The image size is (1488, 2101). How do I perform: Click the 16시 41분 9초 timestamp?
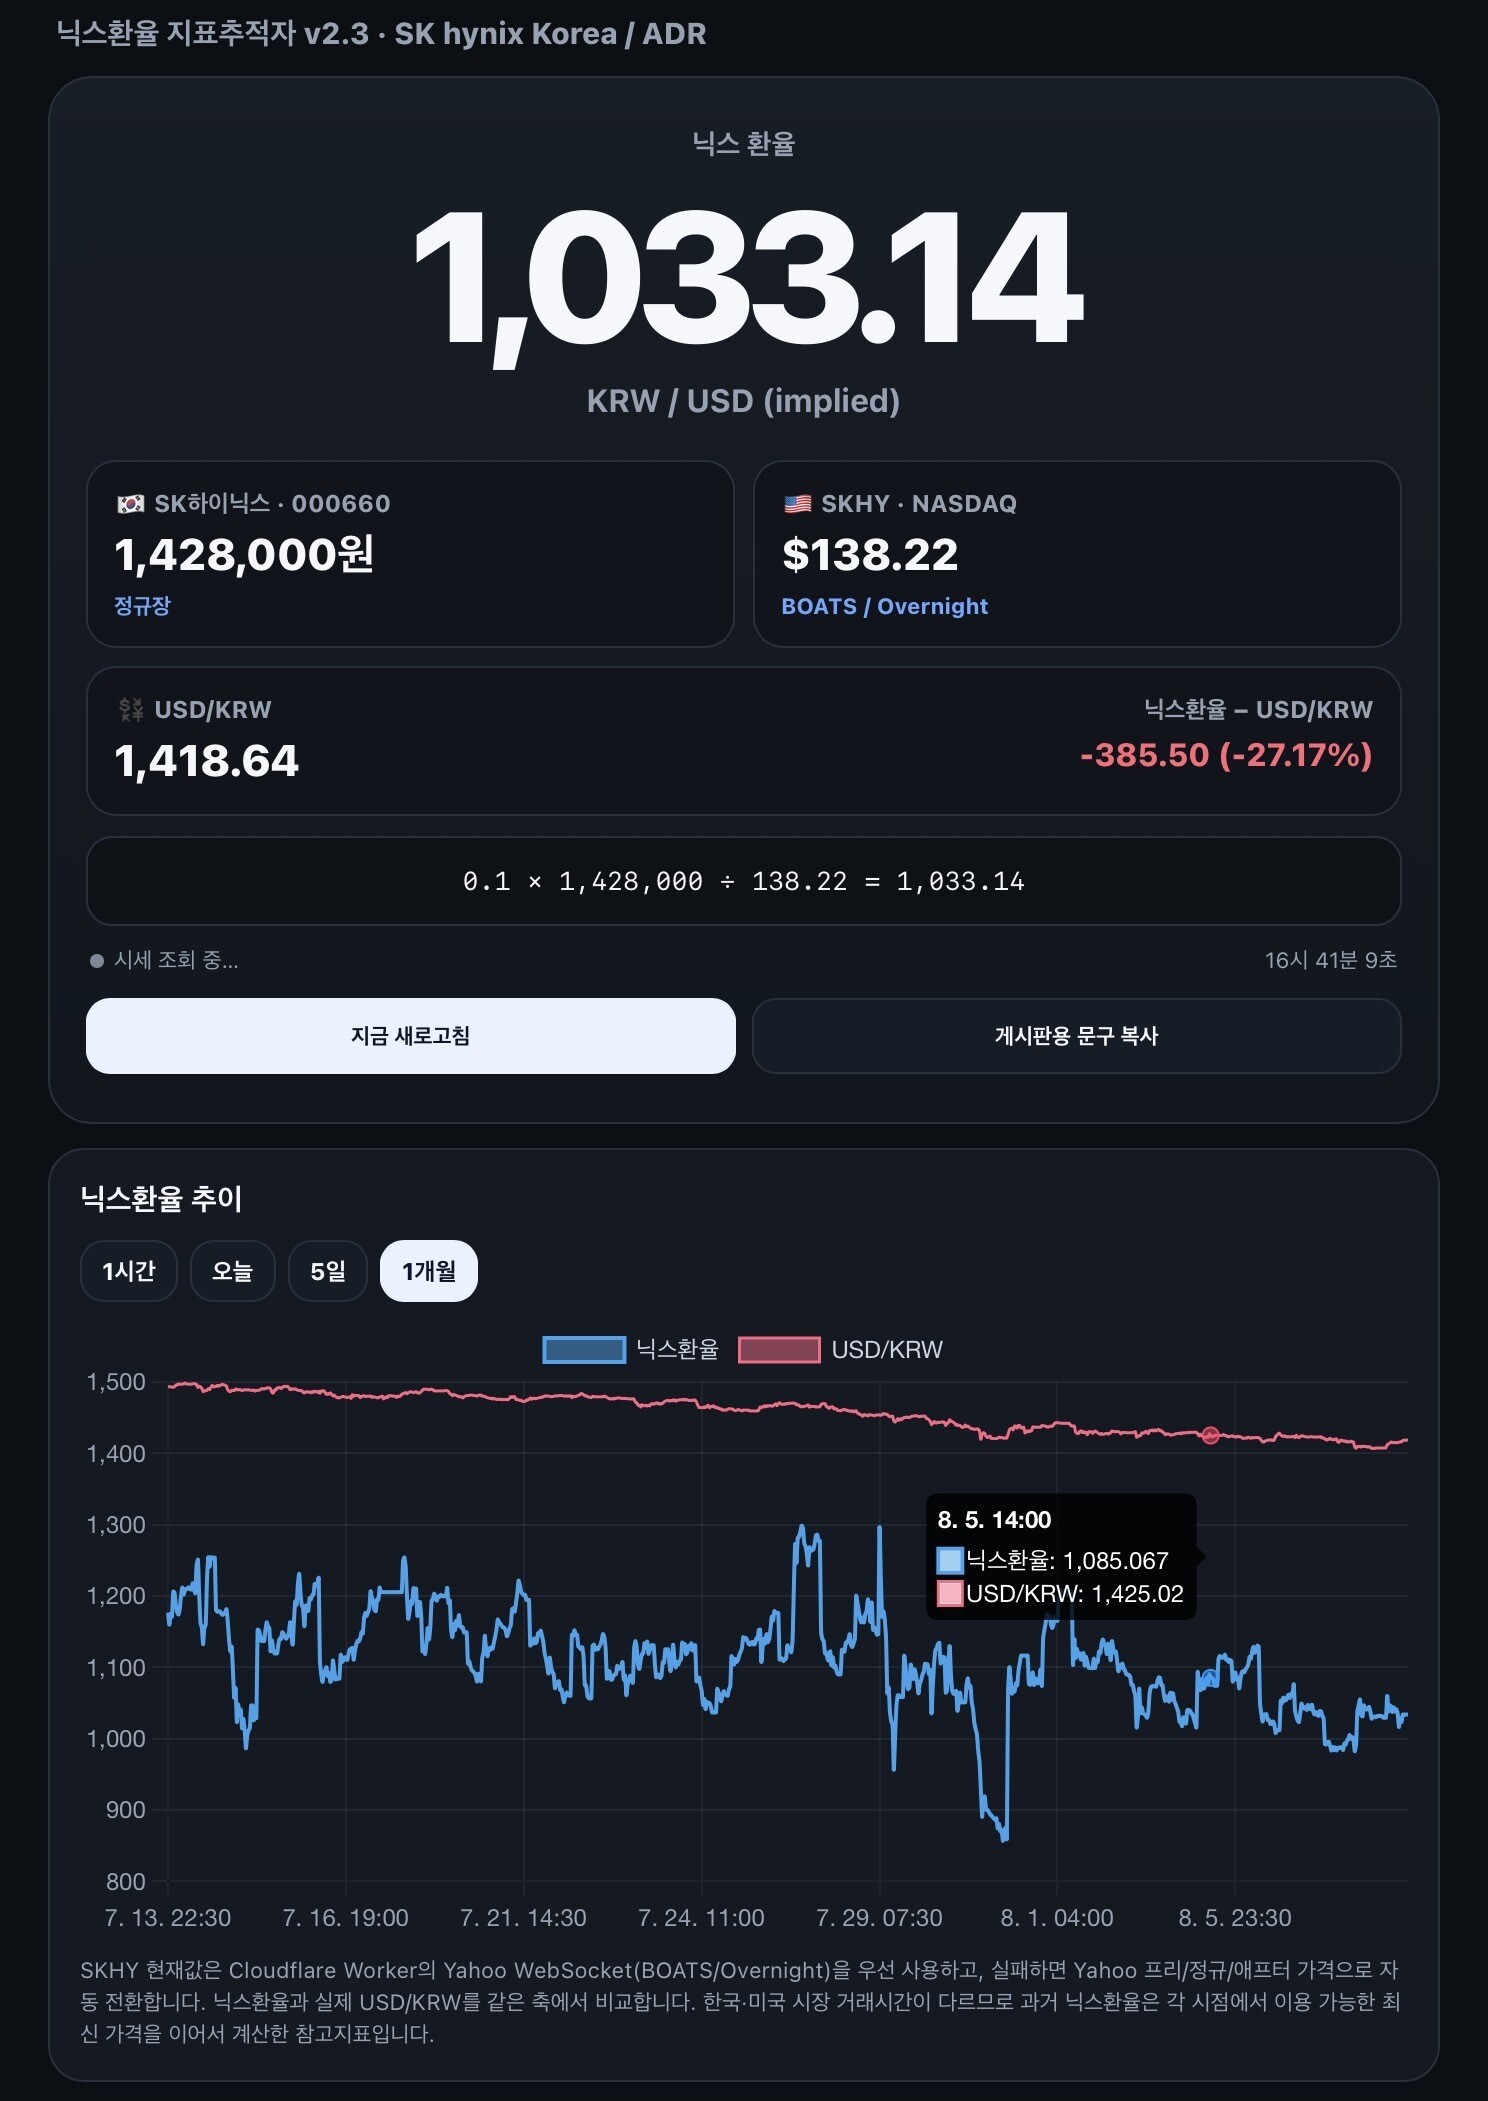[x=1331, y=960]
